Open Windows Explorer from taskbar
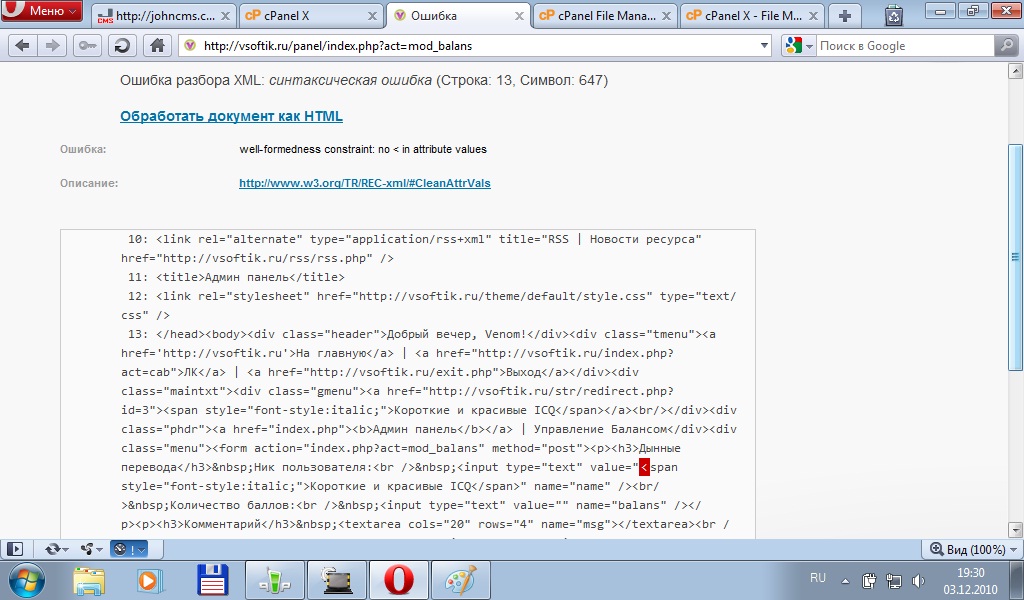Viewport: 1024px width, 600px height. click(89, 580)
